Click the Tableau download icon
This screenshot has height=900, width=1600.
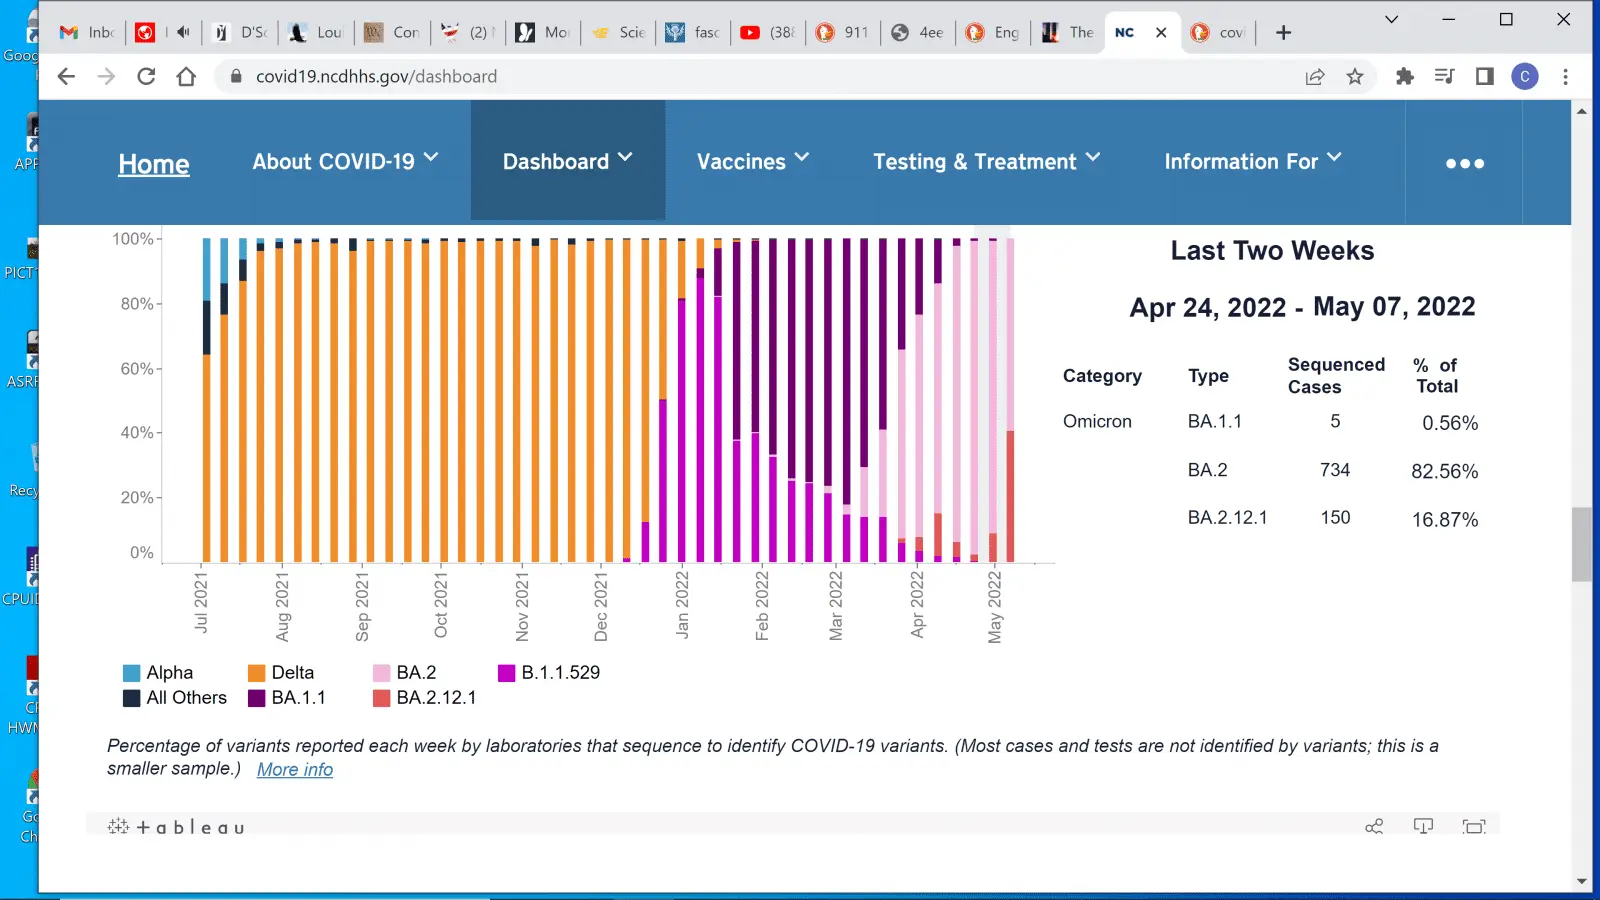(x=1423, y=826)
